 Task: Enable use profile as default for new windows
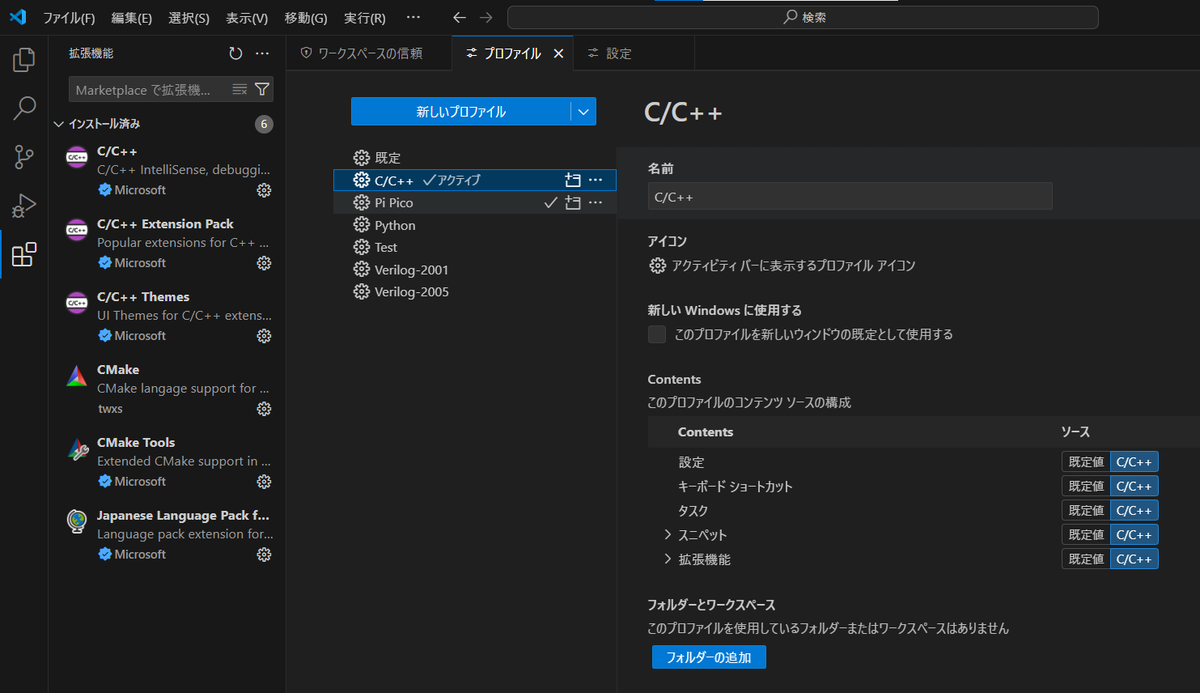coord(657,334)
